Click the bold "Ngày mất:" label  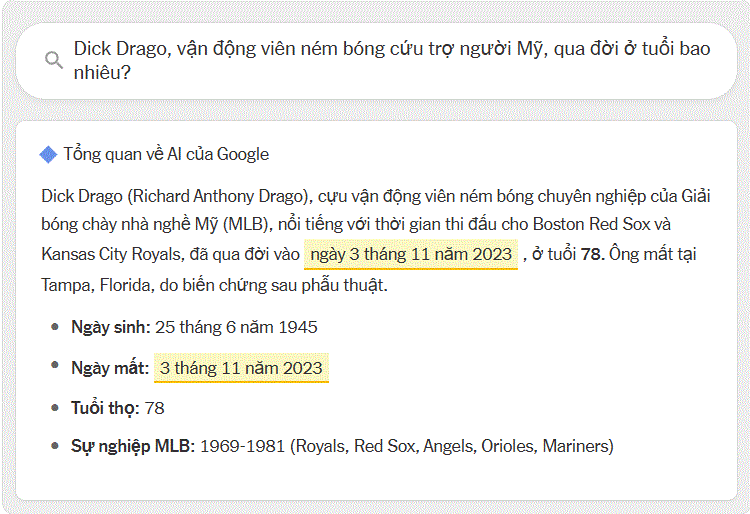[x=109, y=368]
